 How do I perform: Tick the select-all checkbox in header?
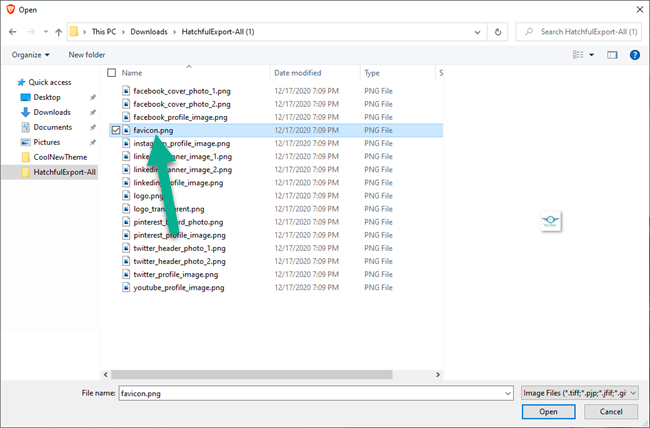click(x=112, y=73)
